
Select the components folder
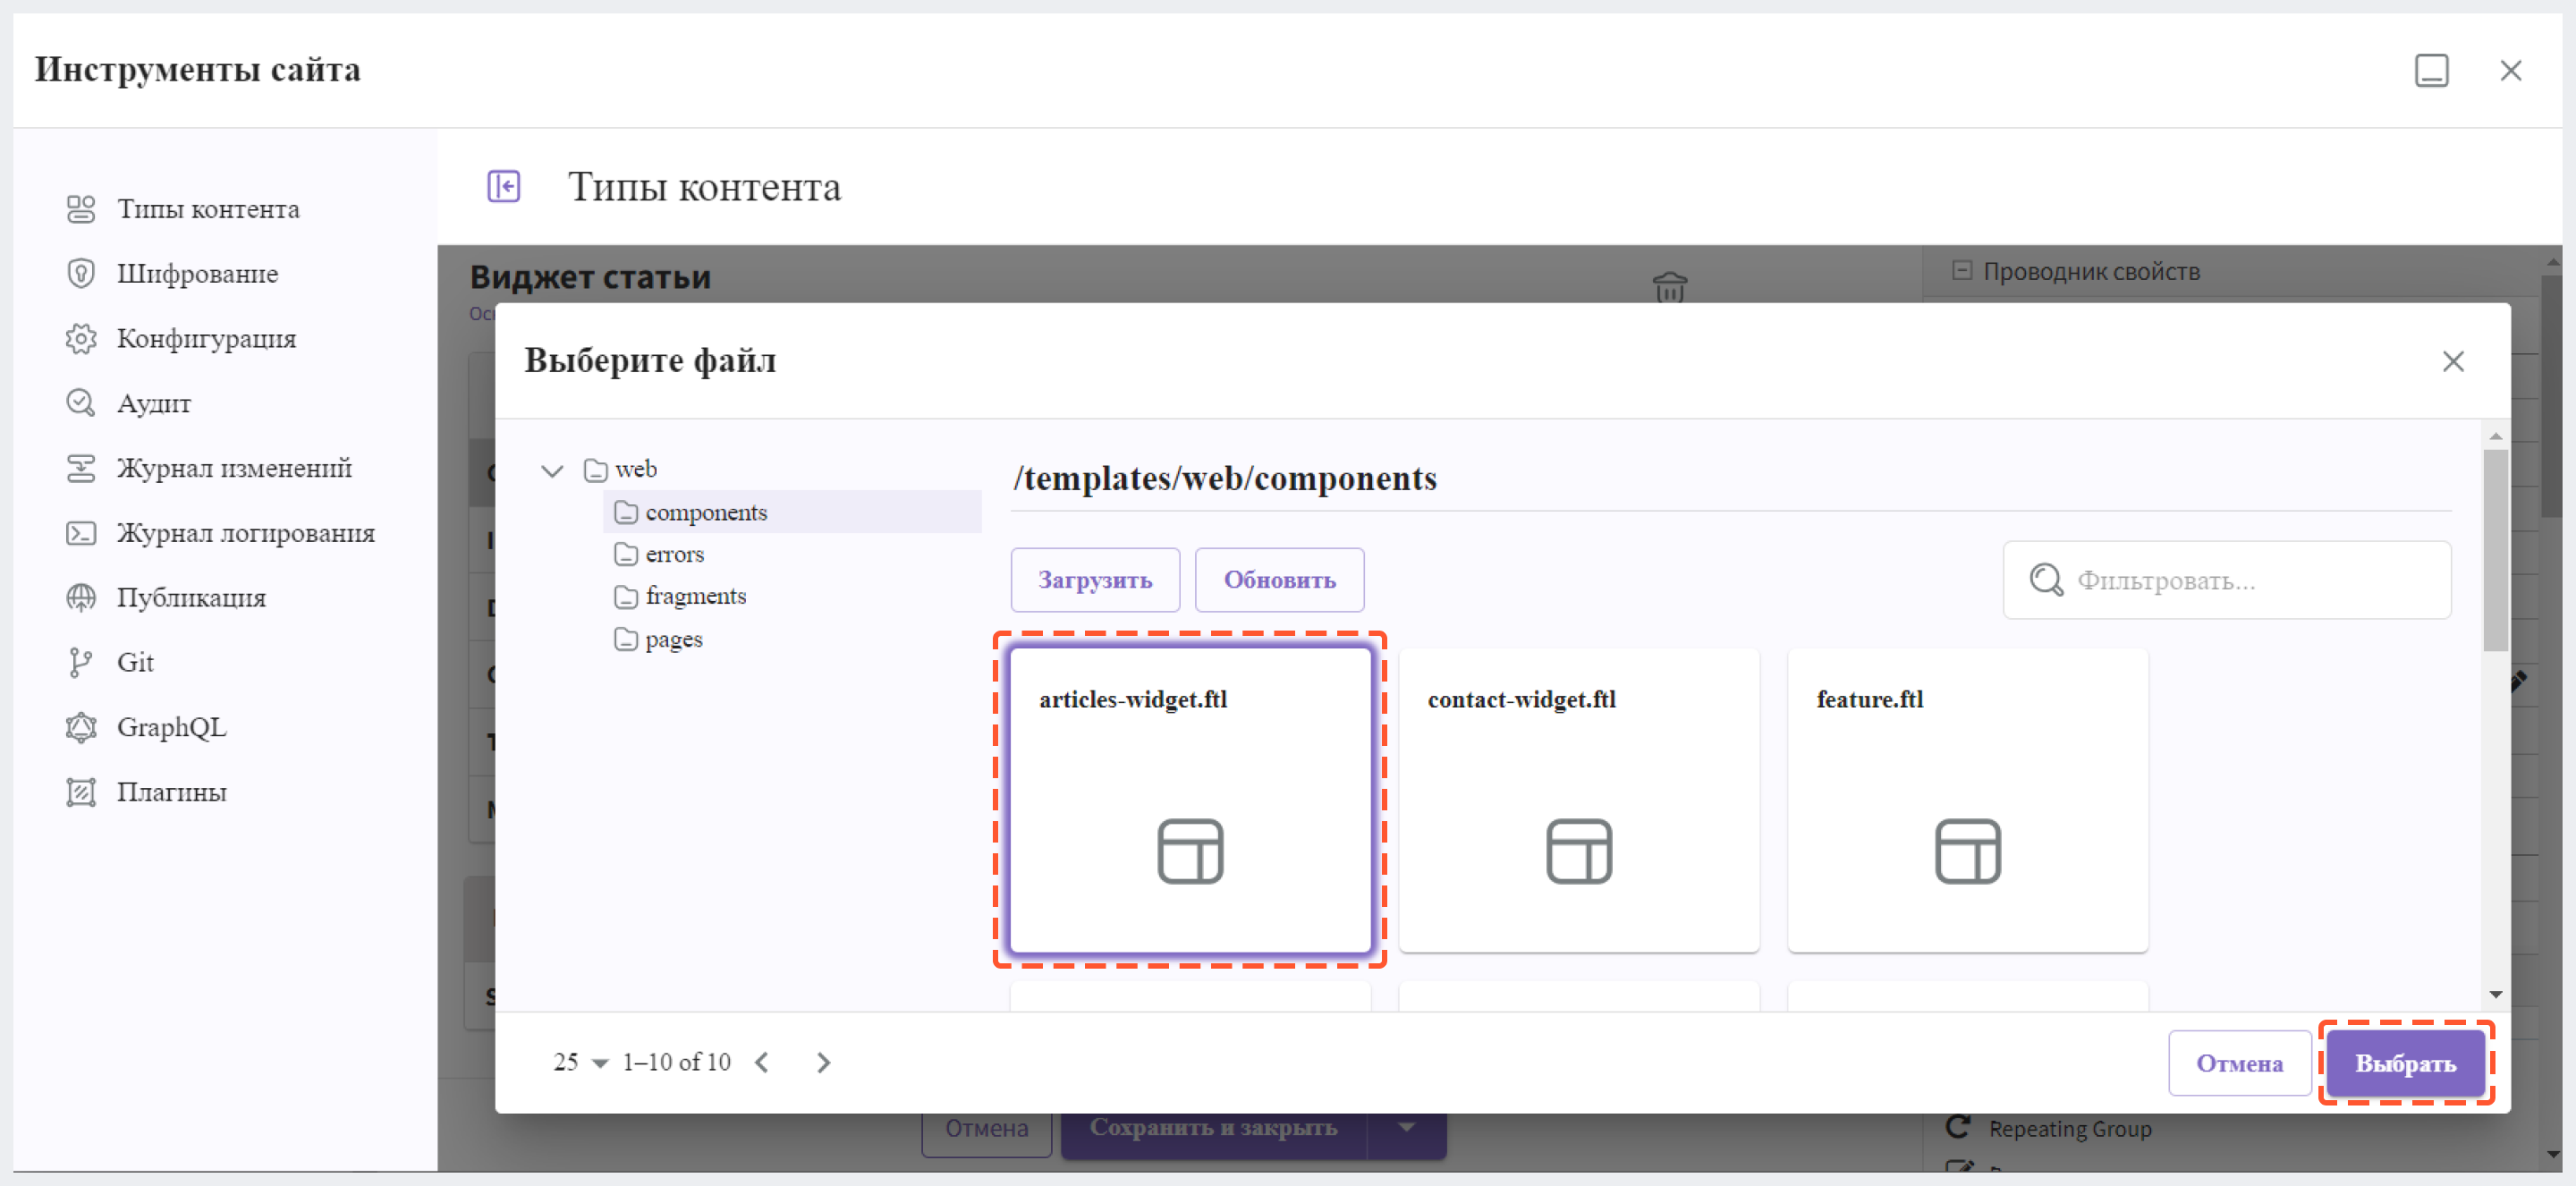(x=792, y=512)
